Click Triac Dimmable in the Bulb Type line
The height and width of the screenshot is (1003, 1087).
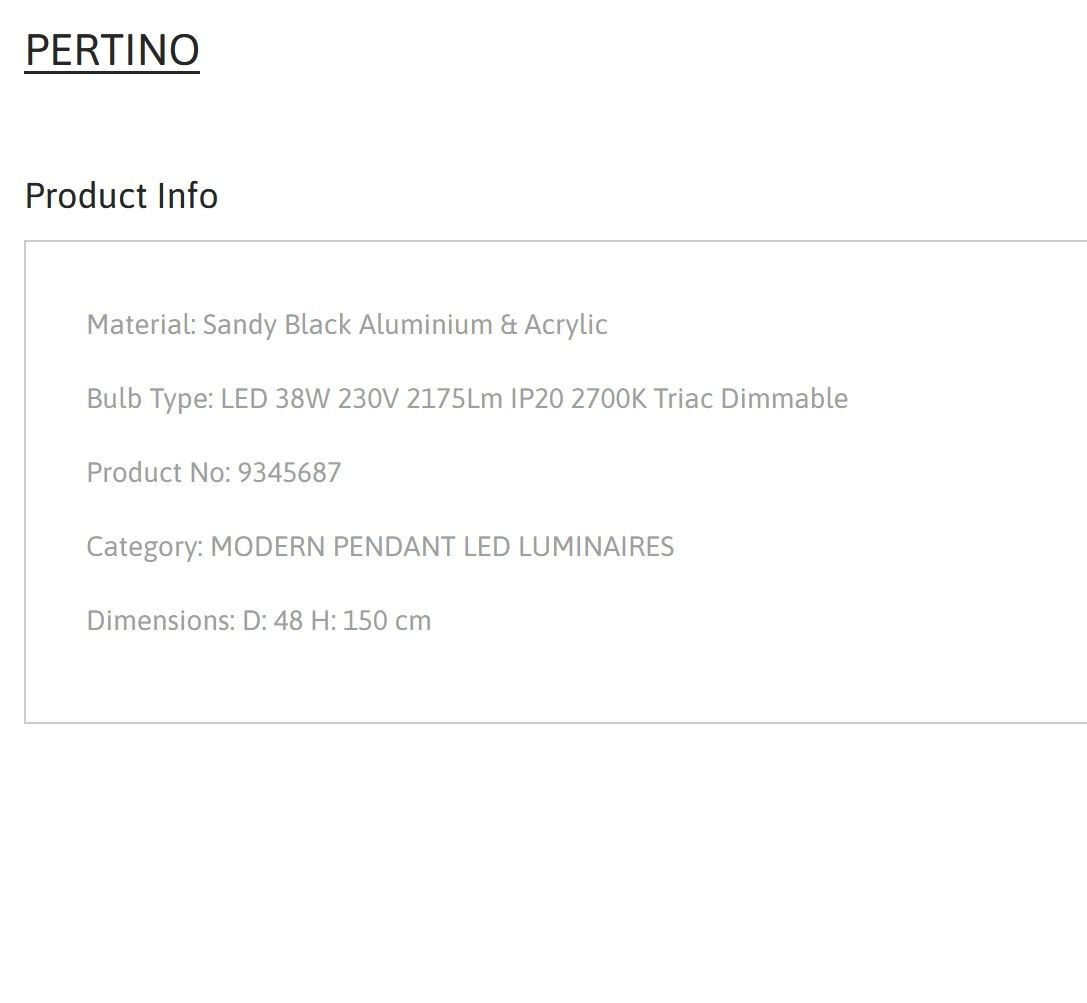click(x=751, y=399)
